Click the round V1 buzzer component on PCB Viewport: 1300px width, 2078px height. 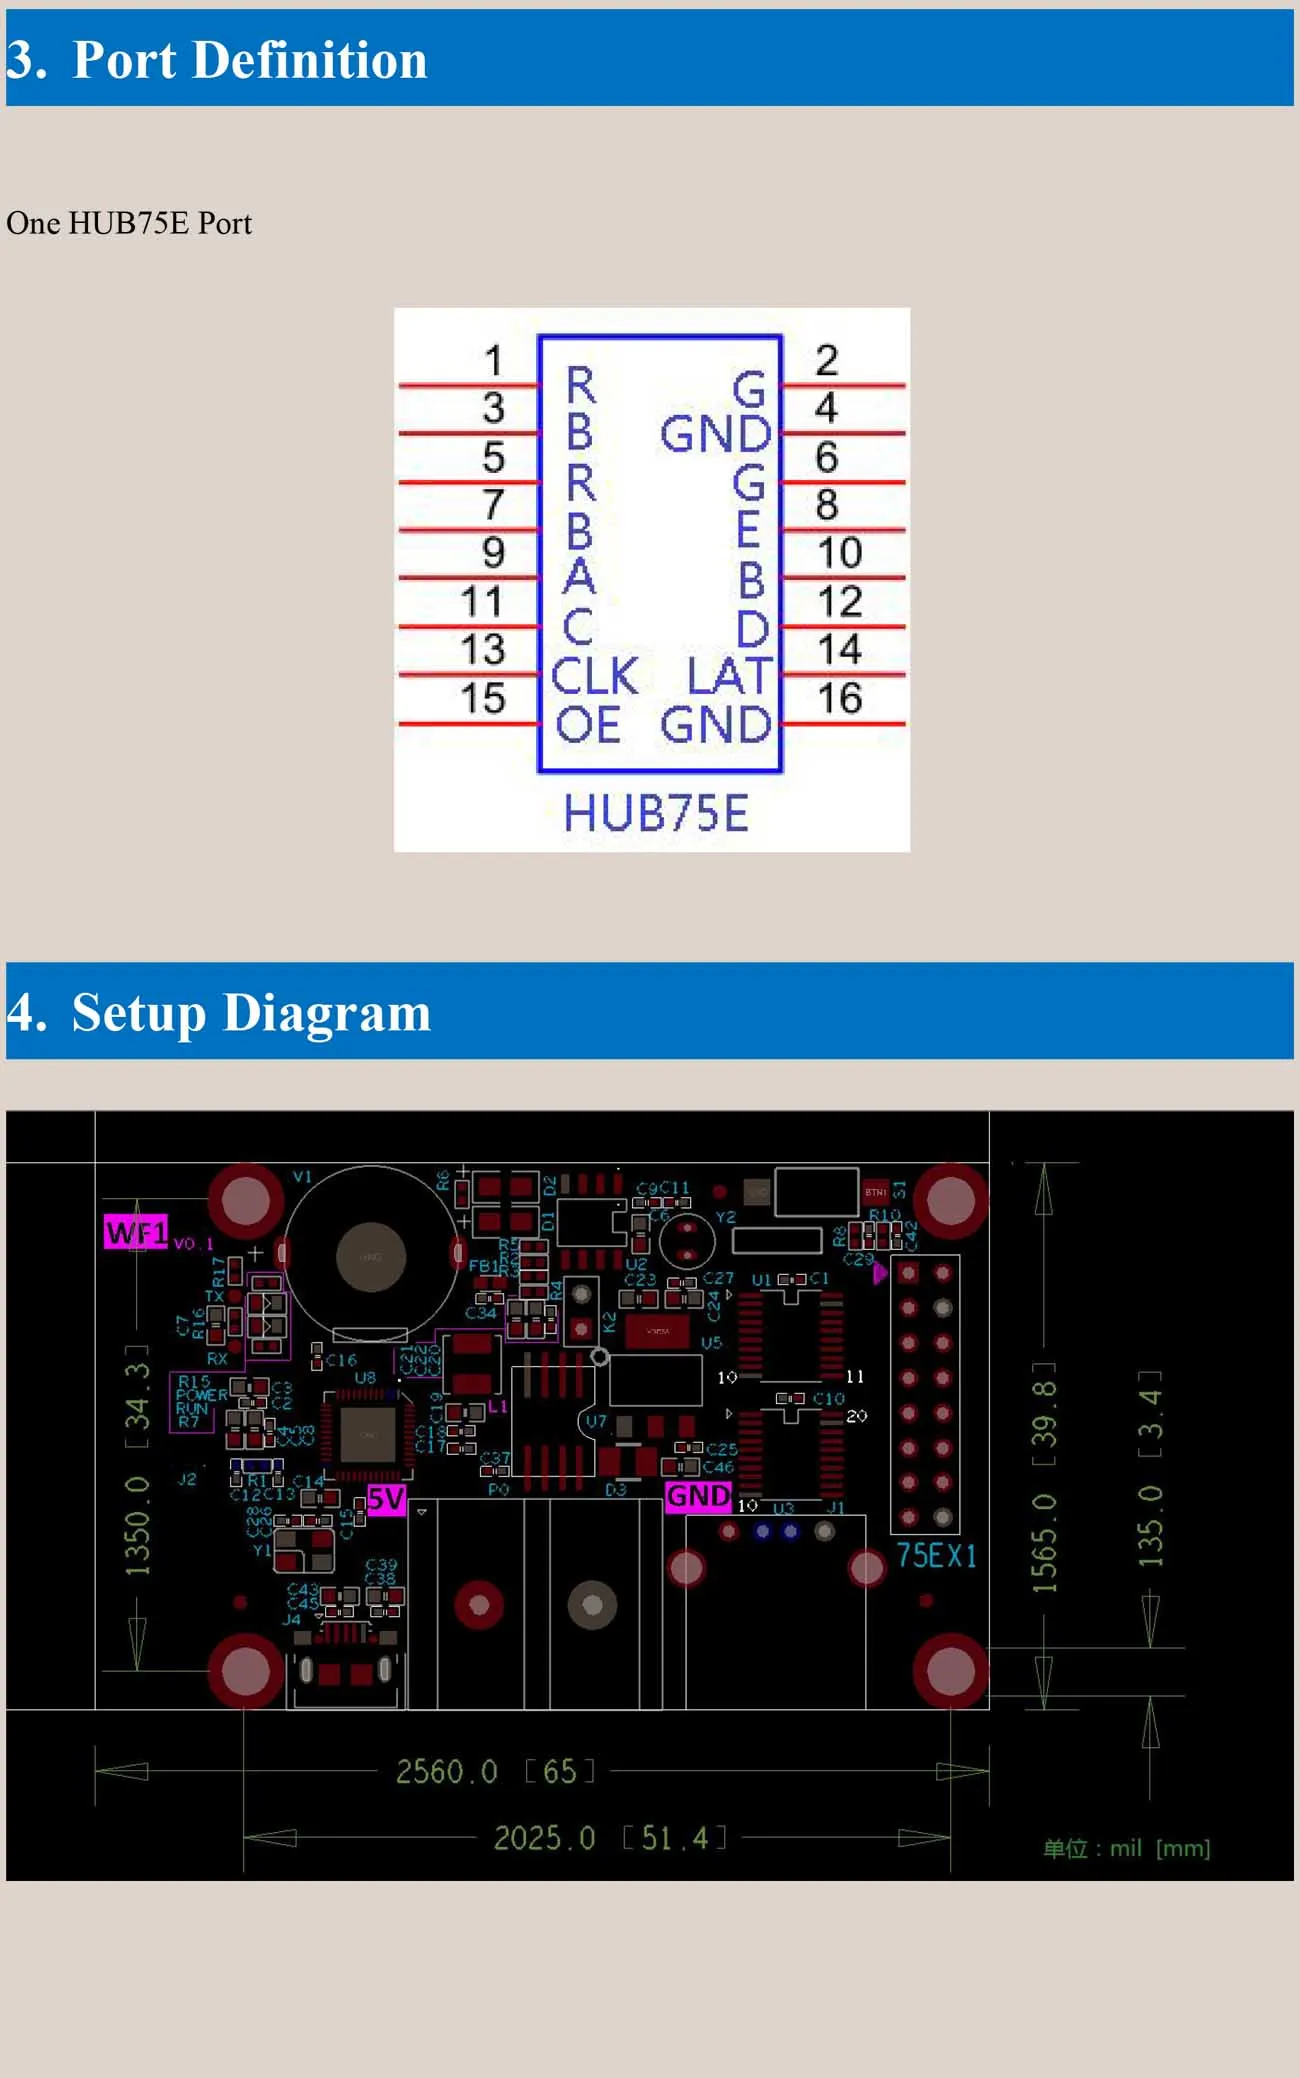pos(371,1256)
